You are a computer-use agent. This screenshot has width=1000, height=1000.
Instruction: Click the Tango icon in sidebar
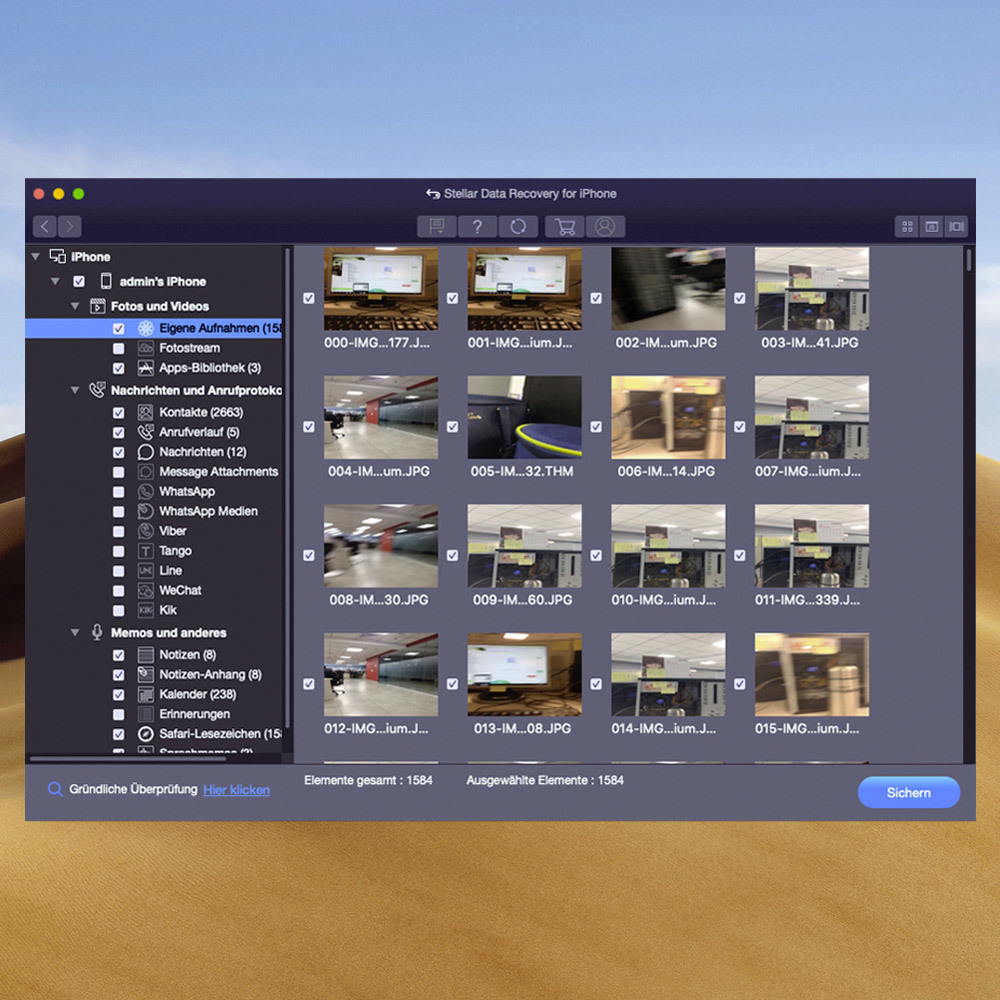pos(145,551)
